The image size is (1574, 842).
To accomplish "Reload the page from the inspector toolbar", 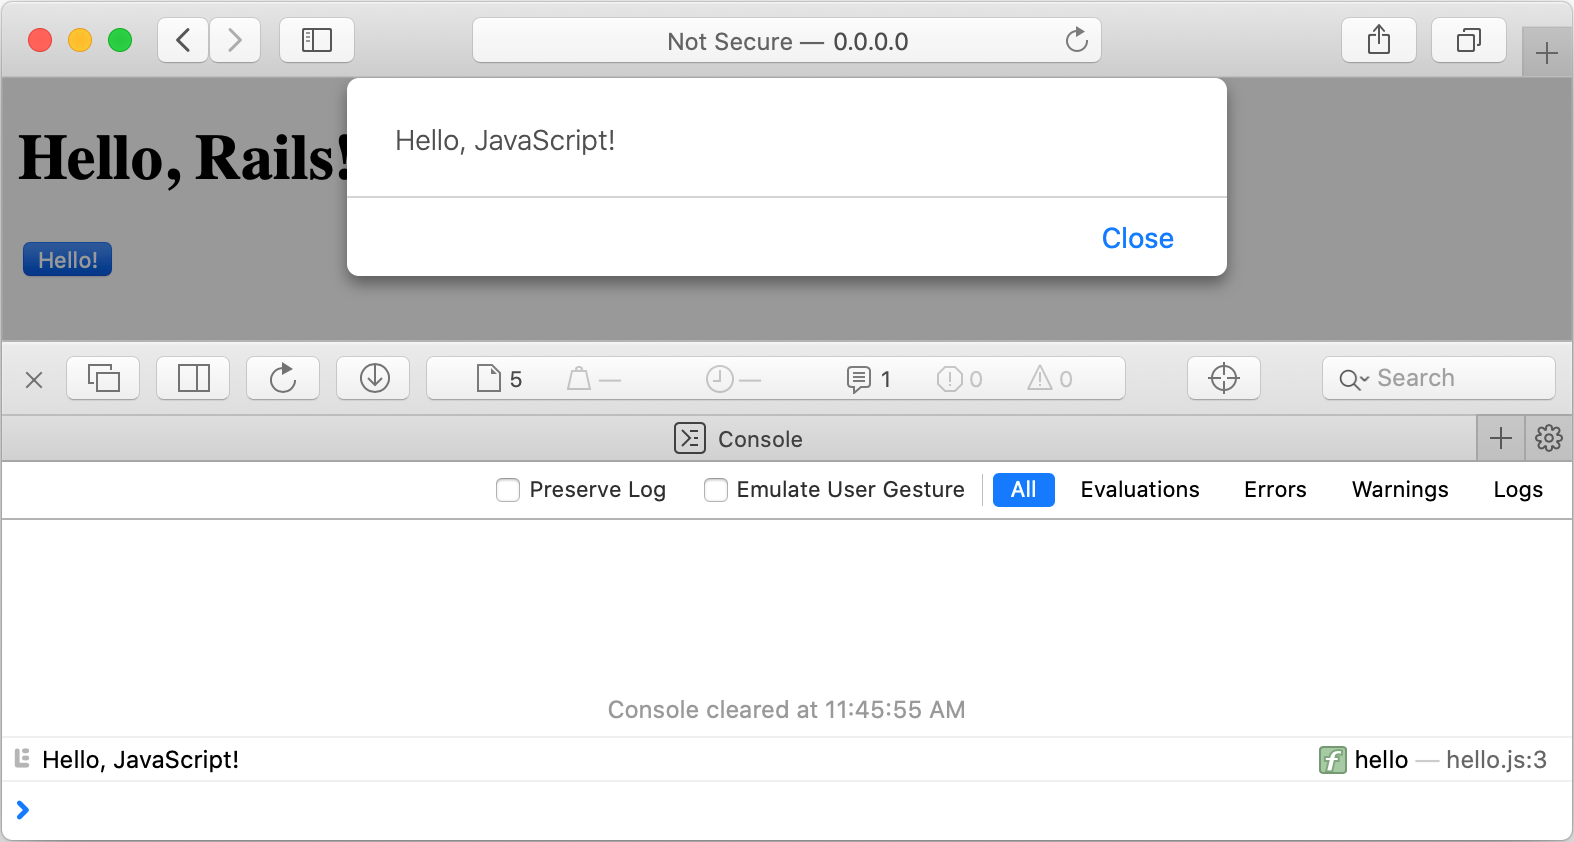I will [283, 378].
